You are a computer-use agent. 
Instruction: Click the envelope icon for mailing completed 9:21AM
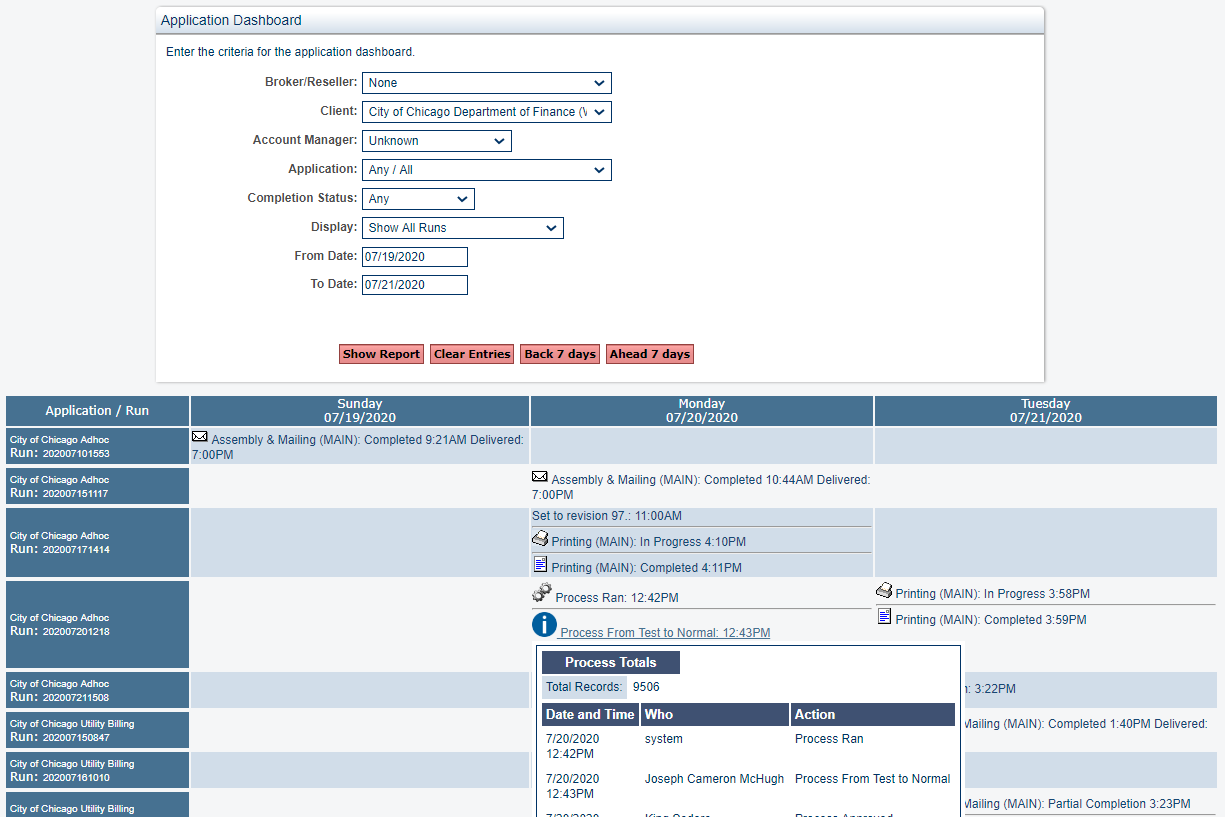pyautogui.click(x=200, y=437)
